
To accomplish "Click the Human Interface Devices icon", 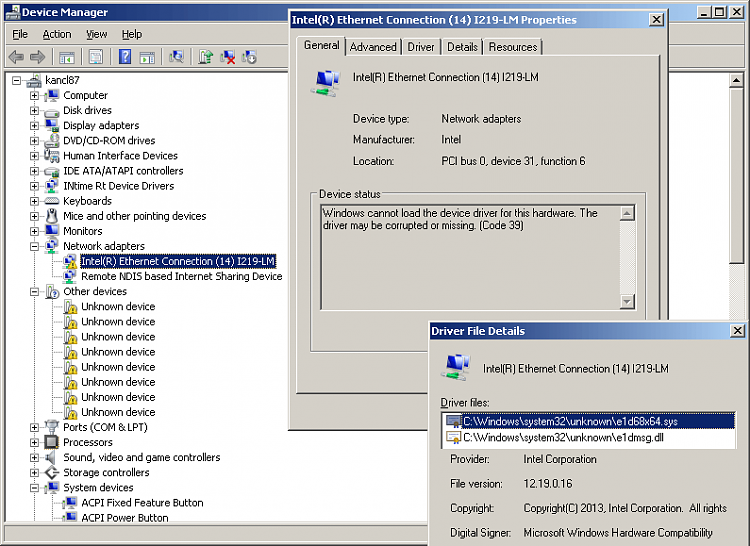I will point(52,156).
